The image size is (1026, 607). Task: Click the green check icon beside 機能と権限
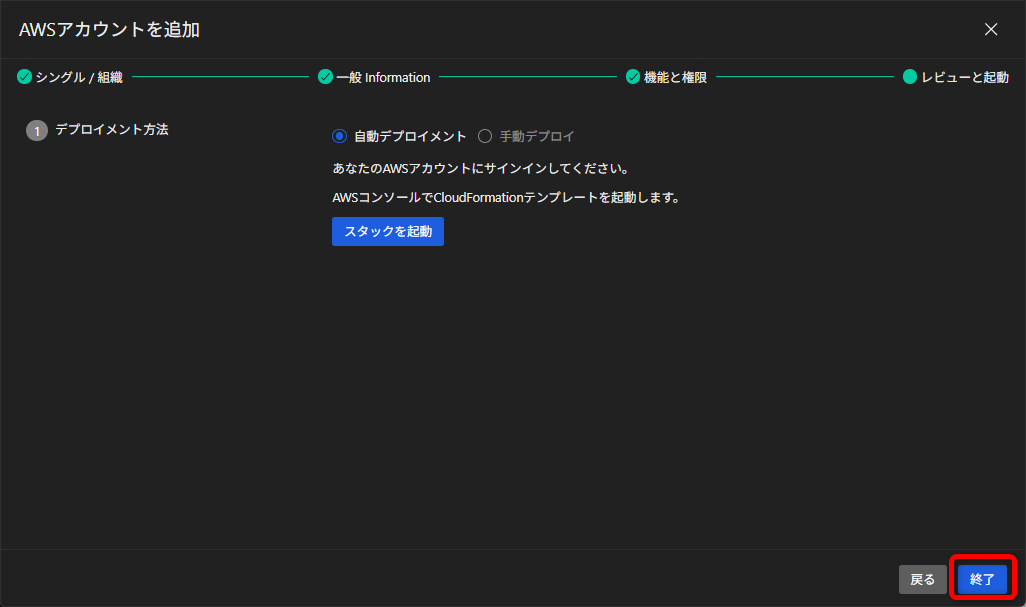tap(633, 77)
